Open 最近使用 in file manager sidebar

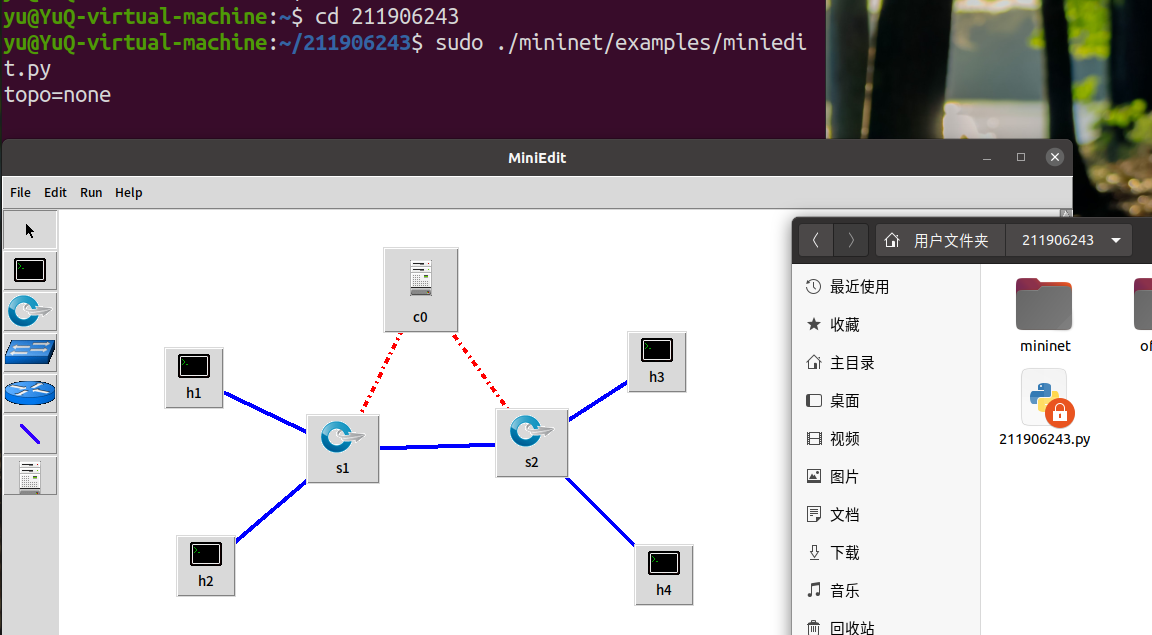point(885,287)
